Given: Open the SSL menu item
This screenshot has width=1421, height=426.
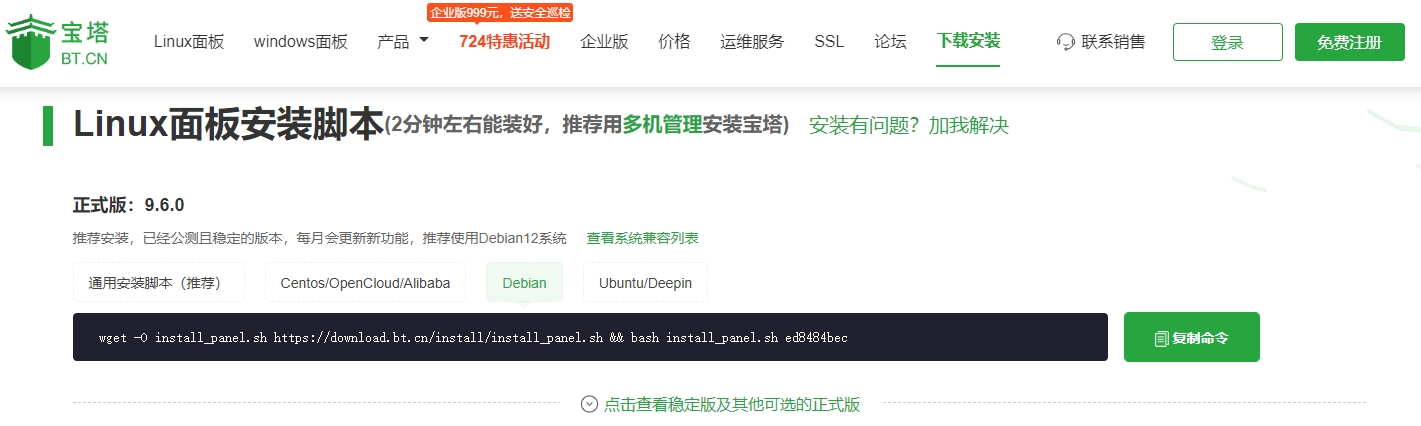Looking at the screenshot, I should [x=829, y=42].
